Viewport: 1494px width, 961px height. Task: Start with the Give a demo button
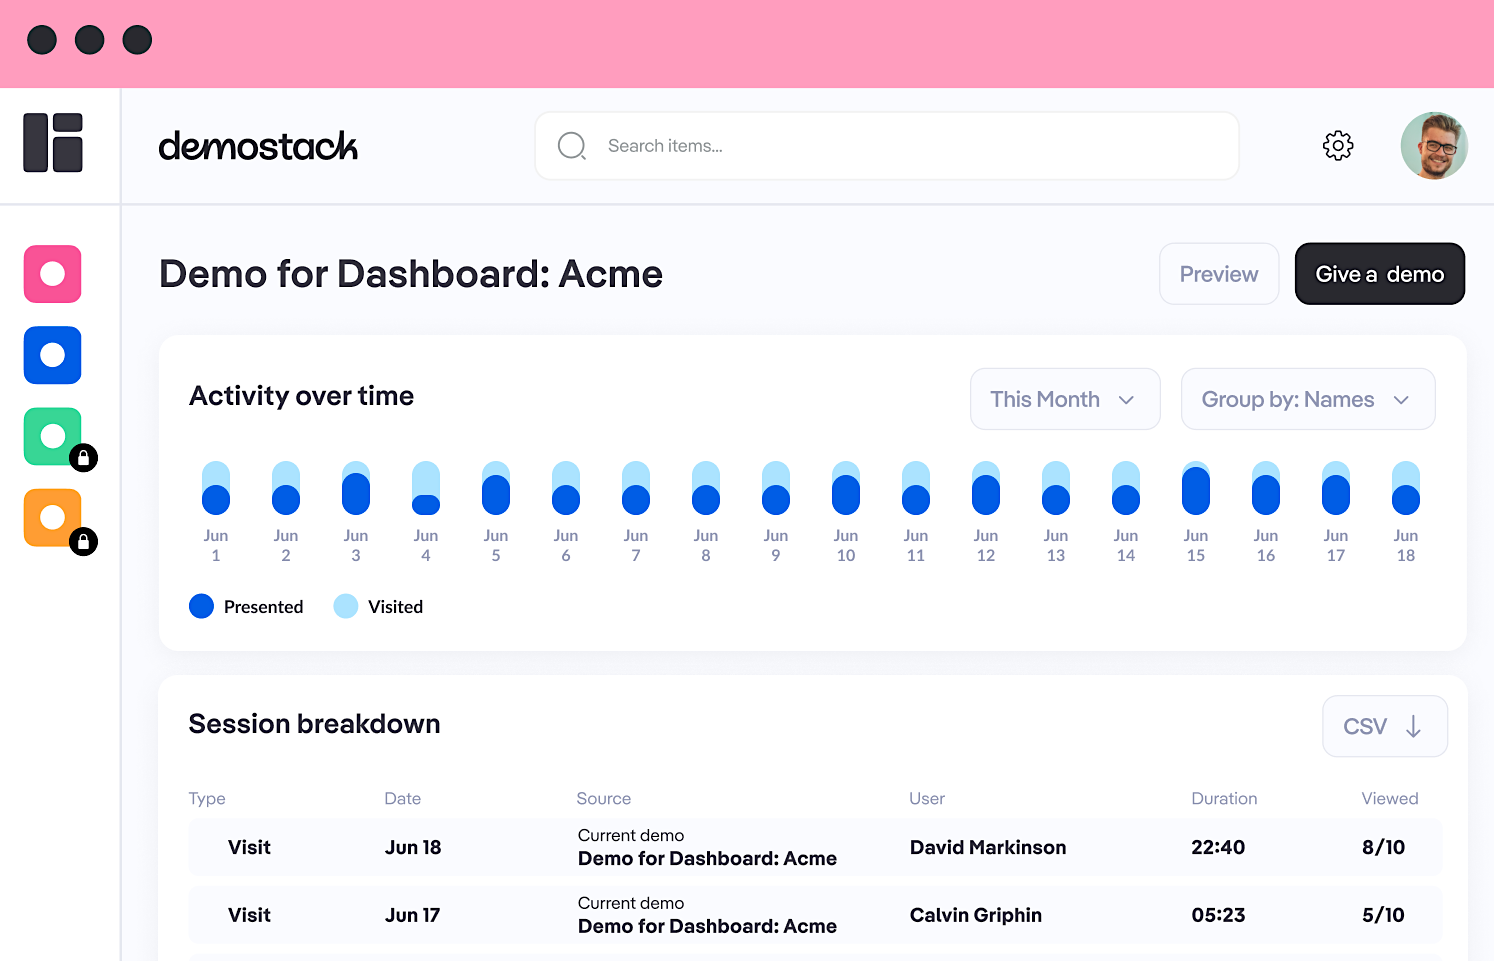[1380, 274]
